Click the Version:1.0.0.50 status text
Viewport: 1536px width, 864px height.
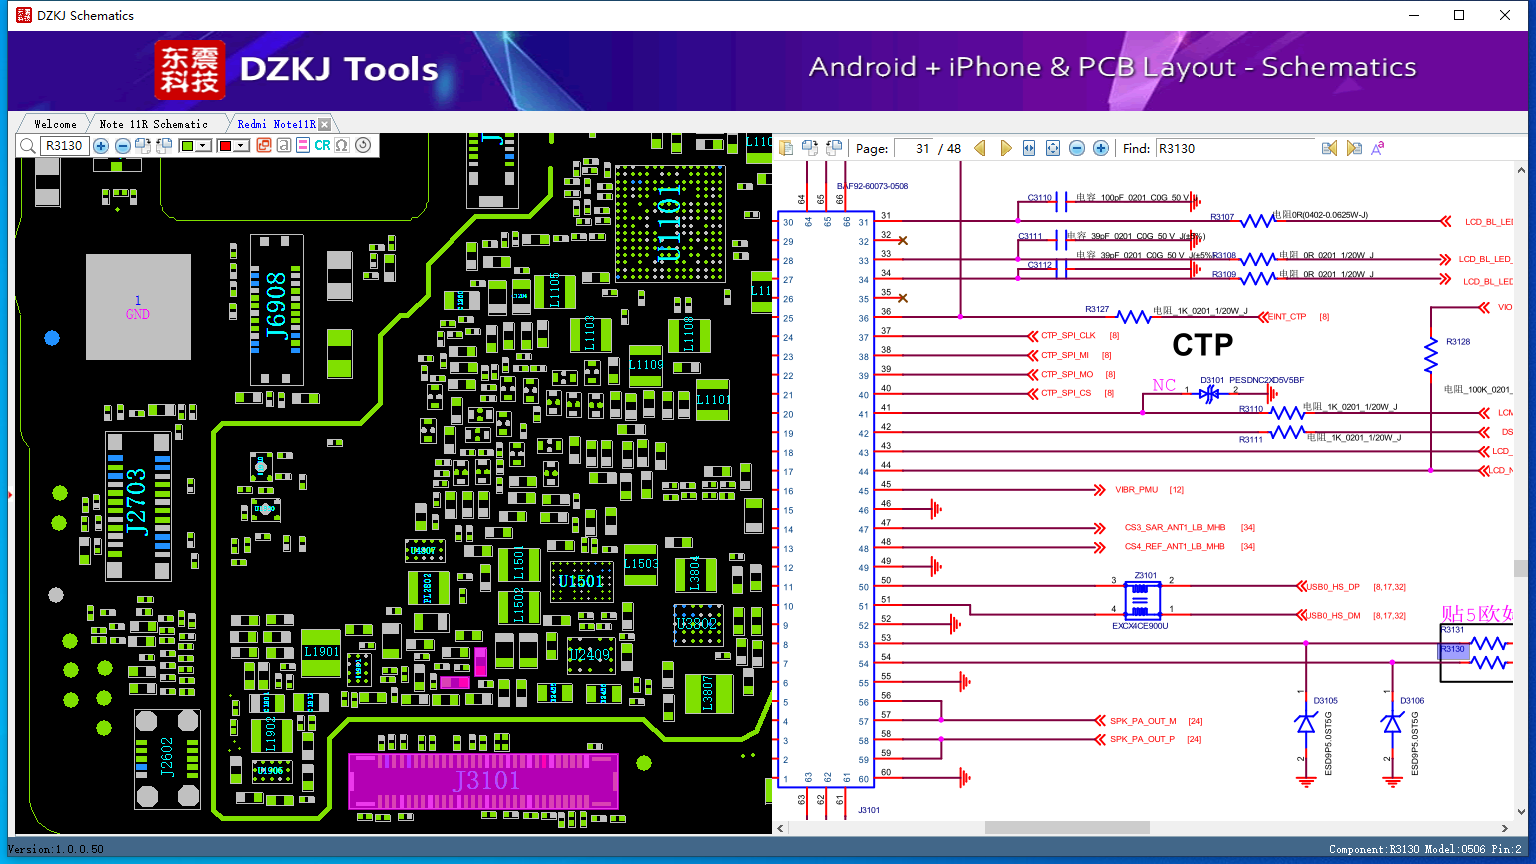[56, 850]
